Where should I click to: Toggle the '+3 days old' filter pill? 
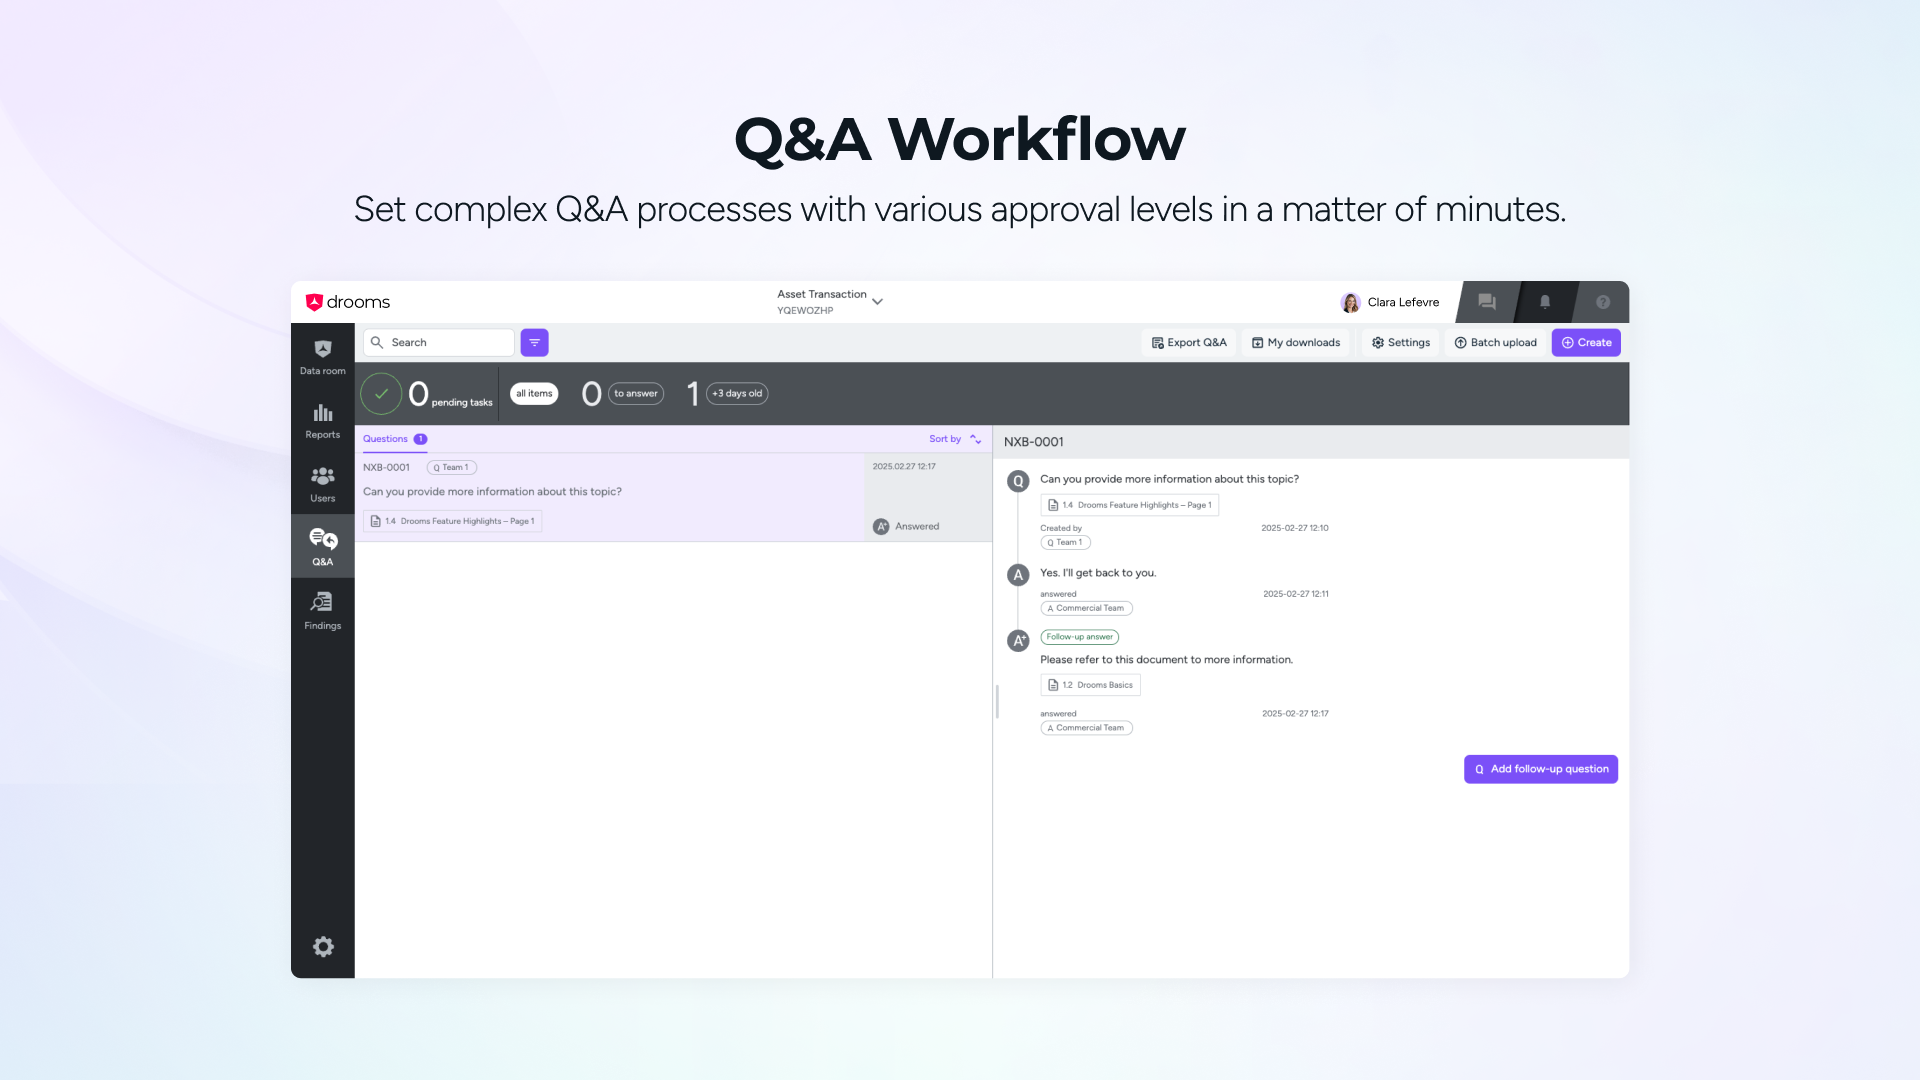tap(737, 393)
